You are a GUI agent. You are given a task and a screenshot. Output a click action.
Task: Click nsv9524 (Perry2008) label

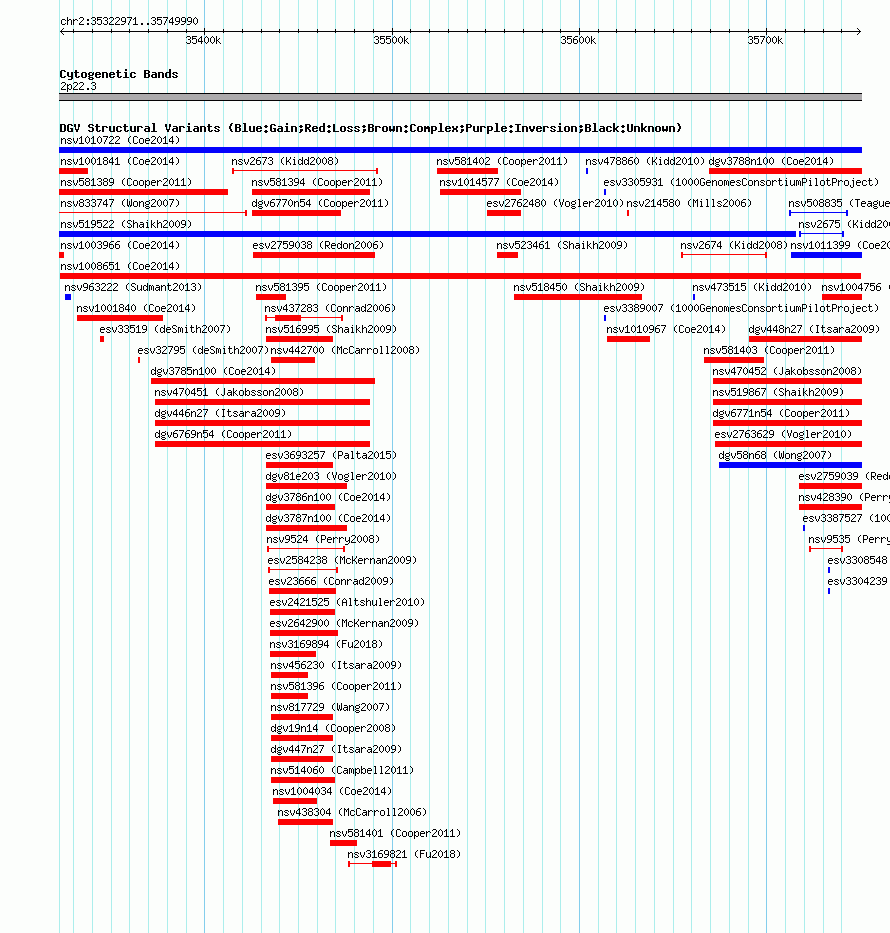pyautogui.click(x=323, y=539)
